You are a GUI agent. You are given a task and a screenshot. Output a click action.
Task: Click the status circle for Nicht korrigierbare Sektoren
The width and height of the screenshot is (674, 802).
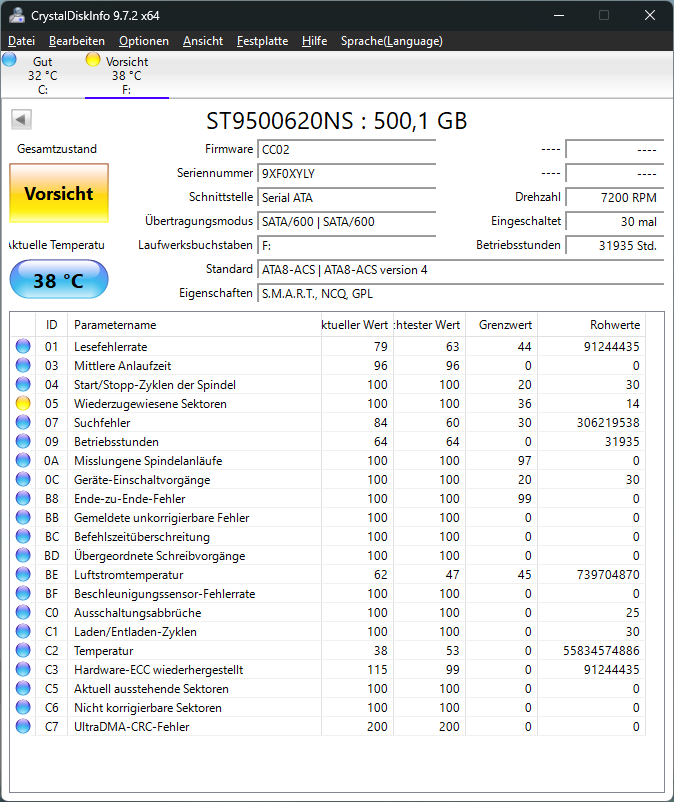(x=23, y=707)
